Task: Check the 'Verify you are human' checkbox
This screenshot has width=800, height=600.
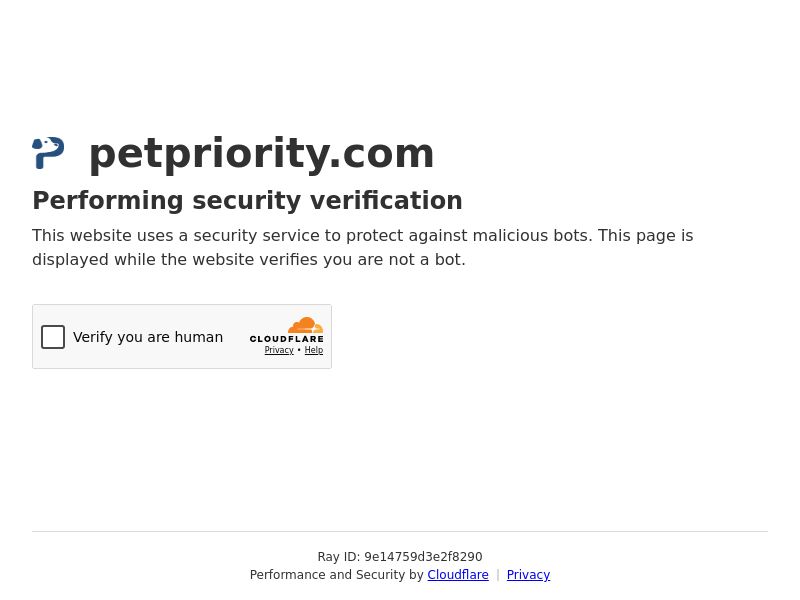Action: [x=53, y=337]
